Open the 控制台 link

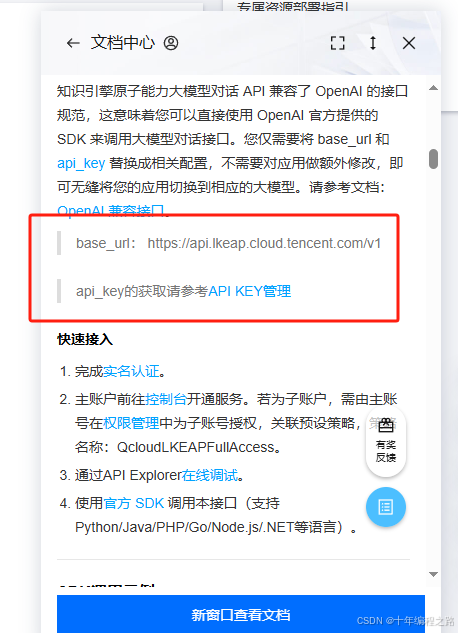(x=166, y=399)
